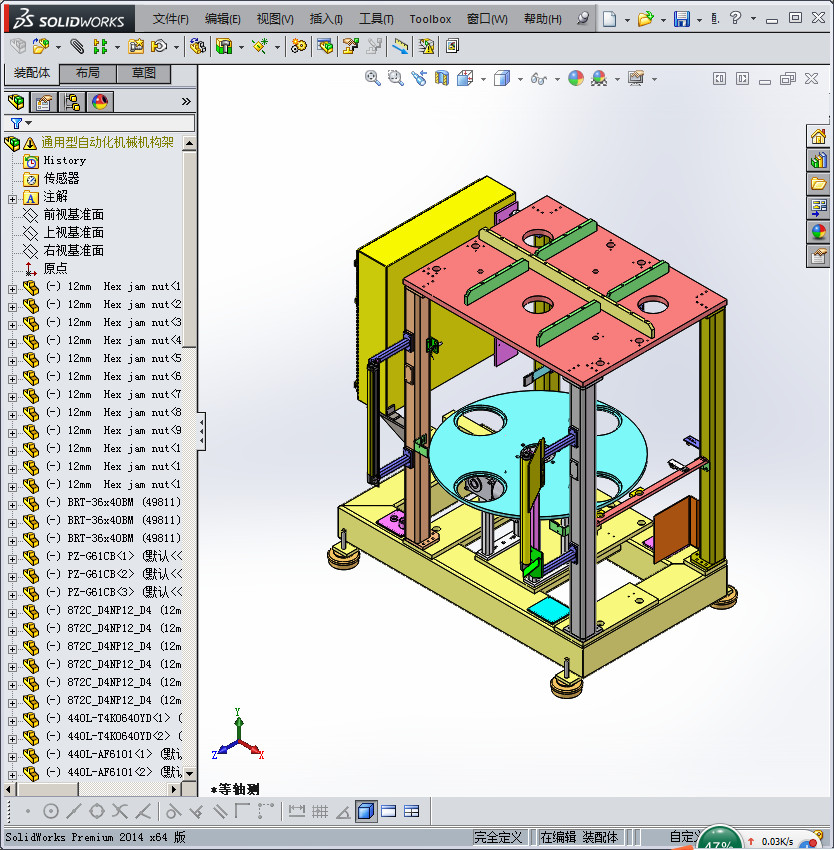Screen dimensions: 834x850
Task: Open the 帮助(H) menu
Action: [542, 19]
